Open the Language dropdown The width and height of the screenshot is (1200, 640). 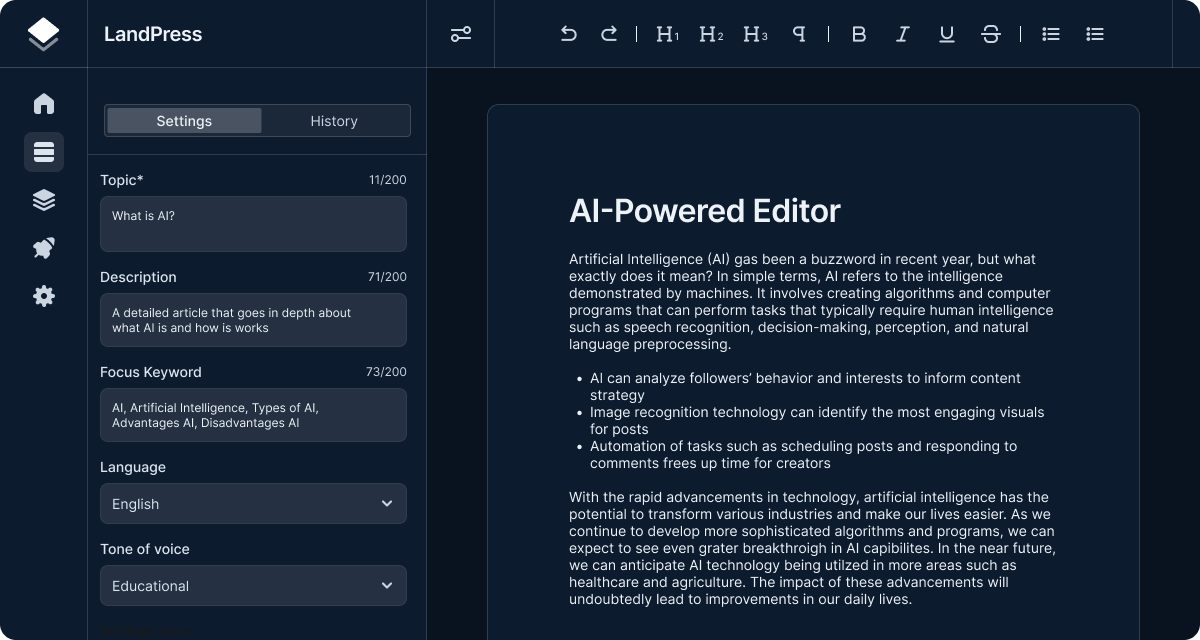tap(253, 504)
